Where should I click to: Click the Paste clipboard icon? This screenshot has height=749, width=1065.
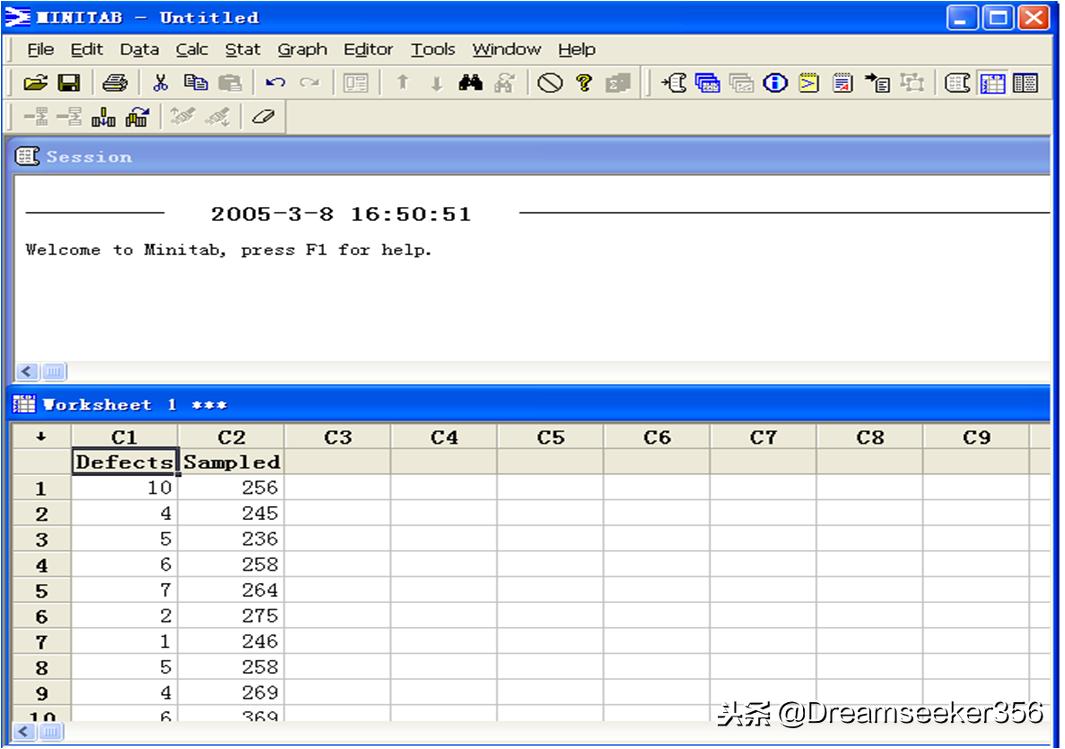[x=230, y=83]
